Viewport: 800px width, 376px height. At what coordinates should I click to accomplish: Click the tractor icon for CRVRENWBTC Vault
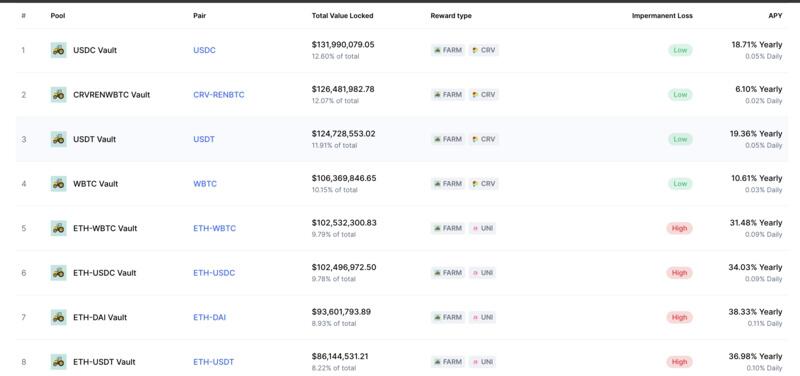coord(59,94)
